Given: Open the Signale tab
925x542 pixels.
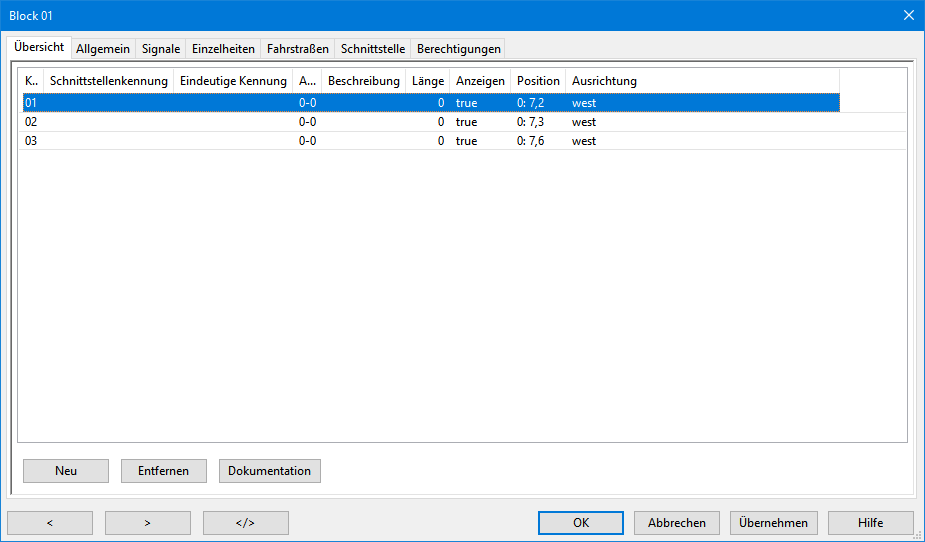Looking at the screenshot, I should point(161,48).
